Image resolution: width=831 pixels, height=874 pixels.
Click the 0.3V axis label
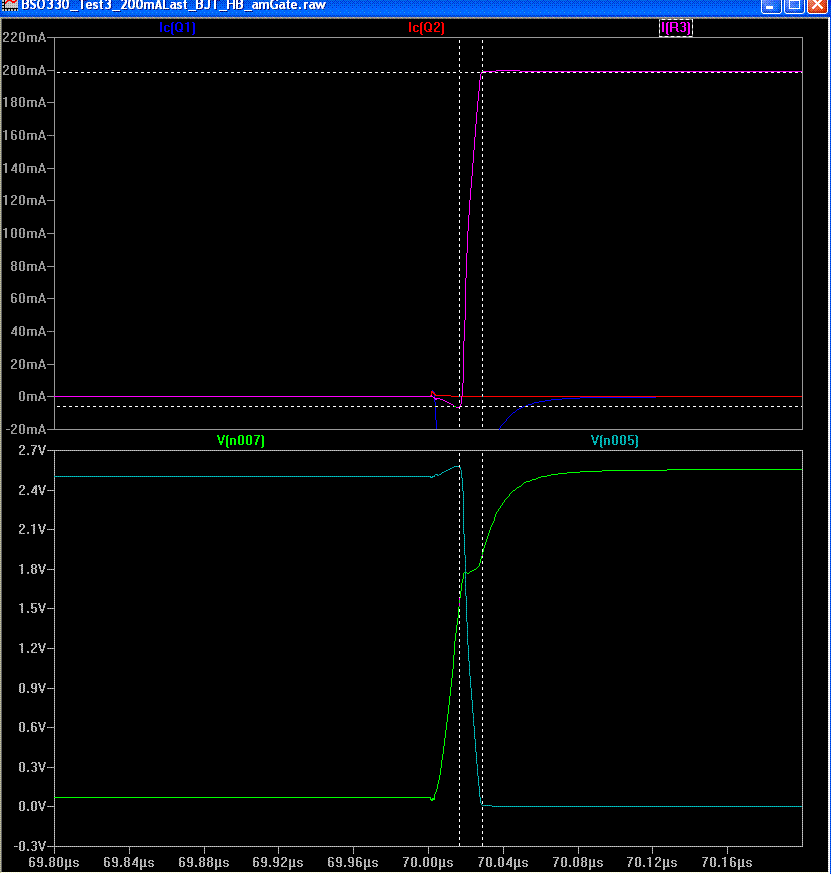[x=32, y=768]
